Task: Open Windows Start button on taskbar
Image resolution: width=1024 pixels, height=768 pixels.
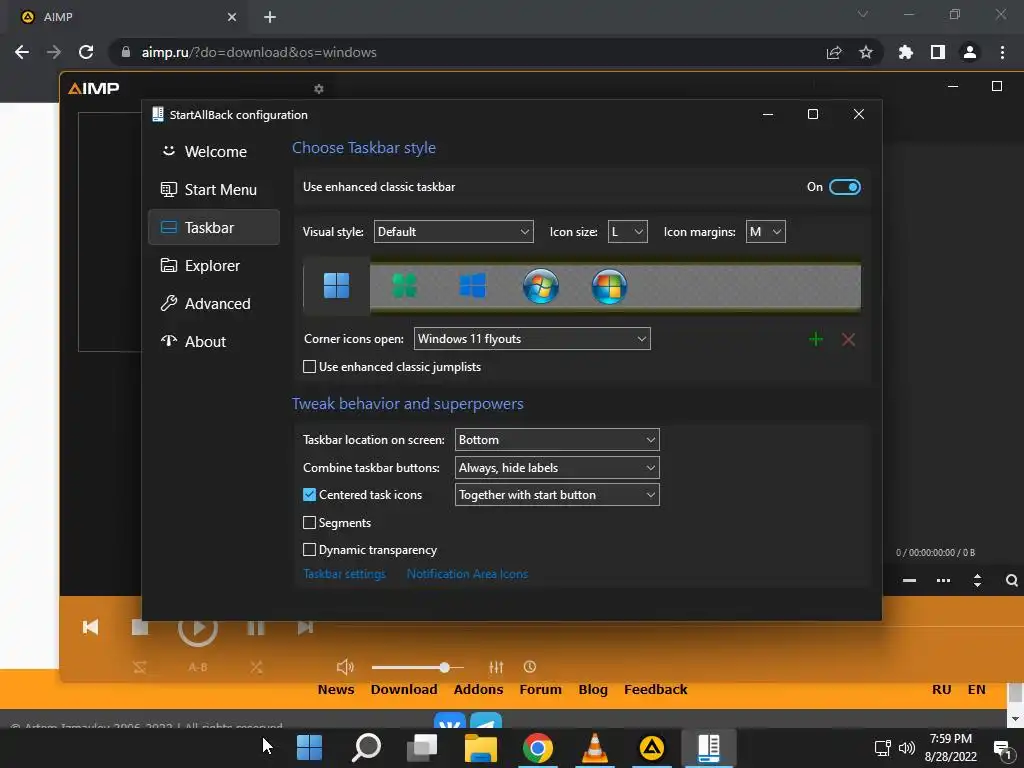Action: point(310,748)
